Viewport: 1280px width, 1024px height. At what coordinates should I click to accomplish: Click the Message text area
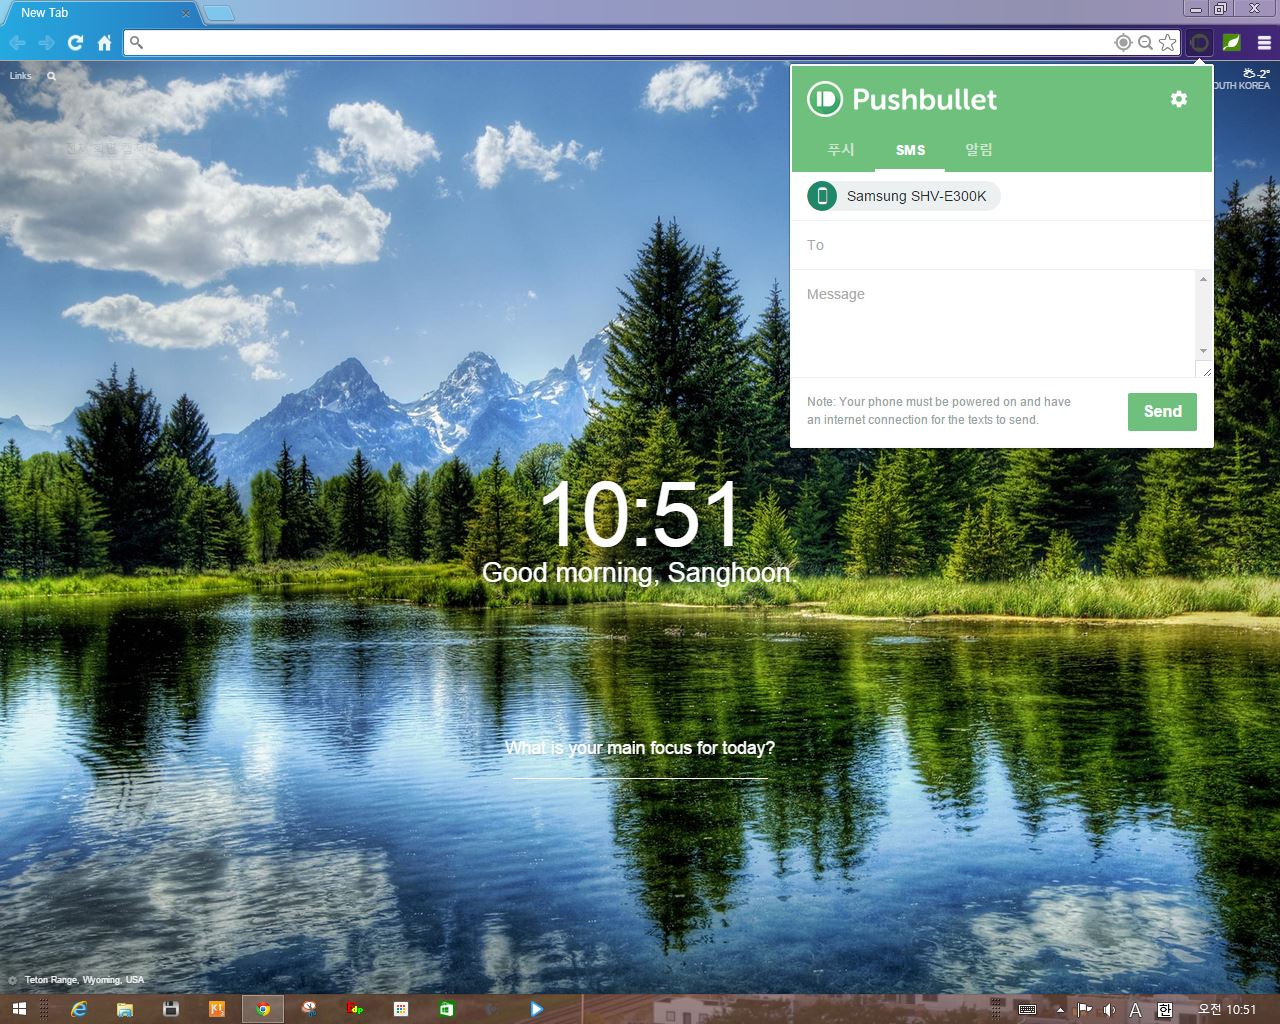coord(995,320)
